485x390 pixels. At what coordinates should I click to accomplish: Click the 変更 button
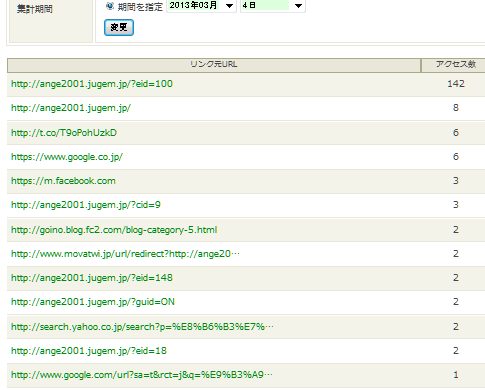pos(119,27)
